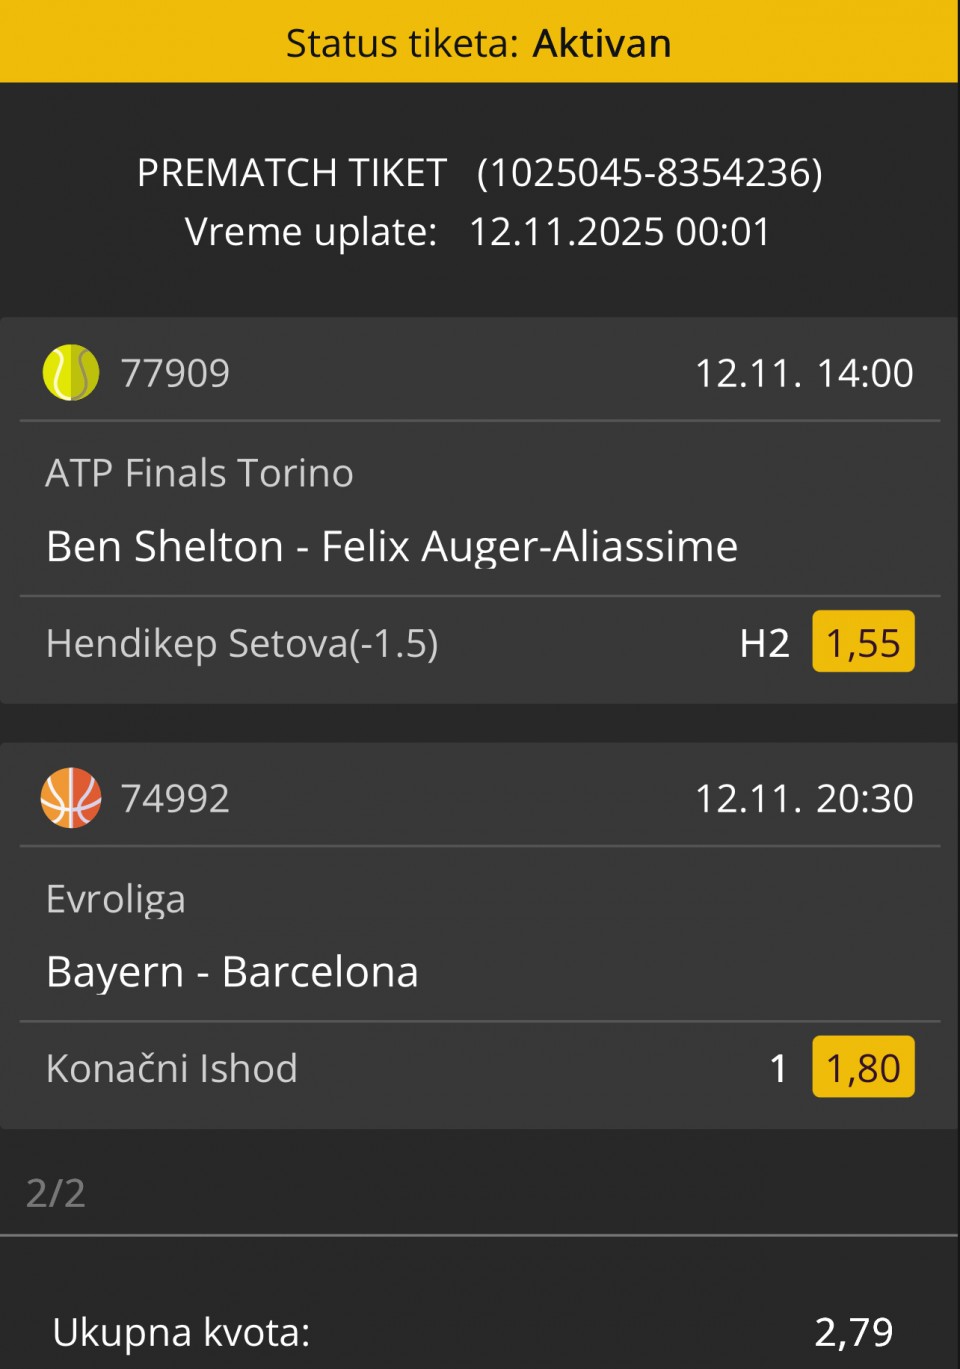The width and height of the screenshot is (960, 1369).
Task: Open the Bayern - Barcelona match
Action: coord(232,972)
